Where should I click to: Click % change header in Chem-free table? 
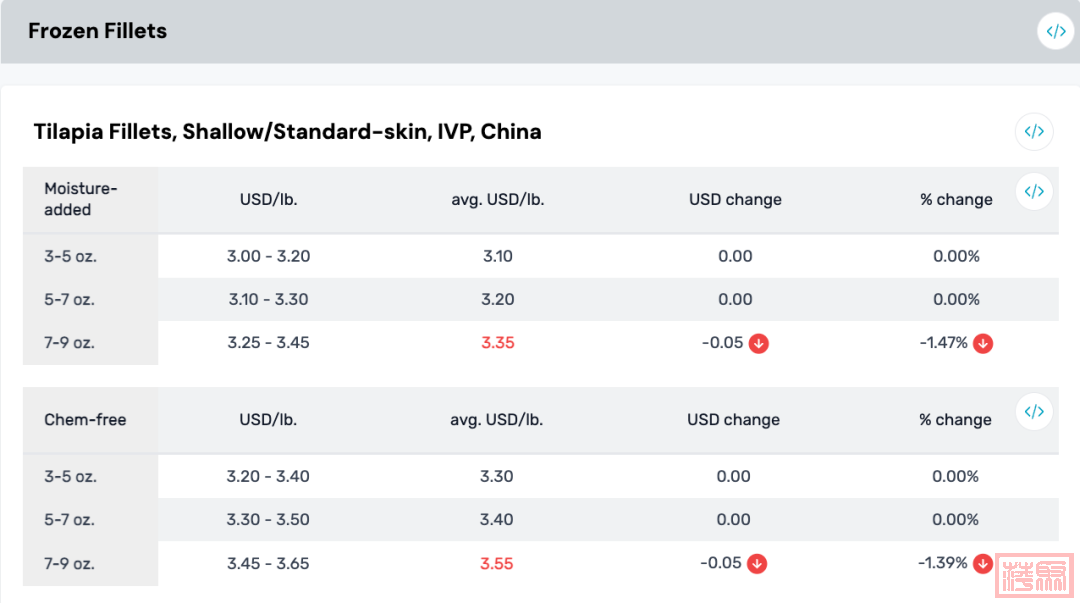(955, 420)
